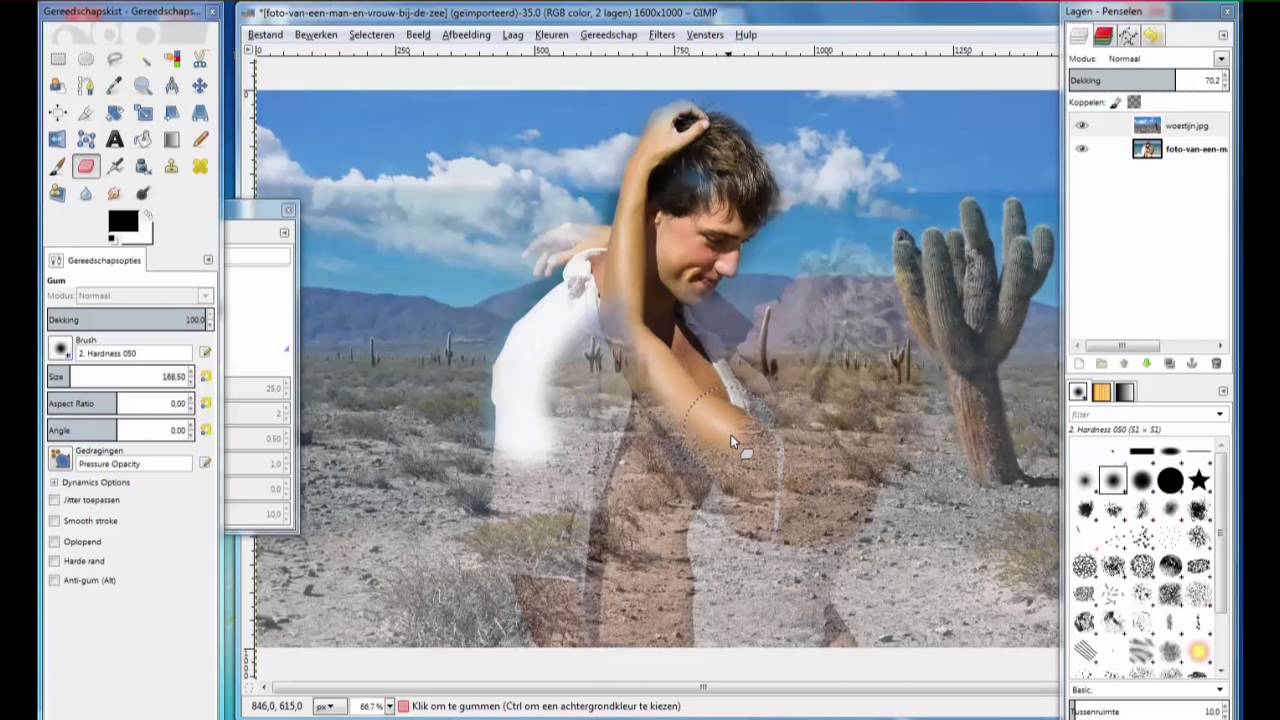Adjust the layer Dekking opacity slider
1280x720 pixels.
1147,81
